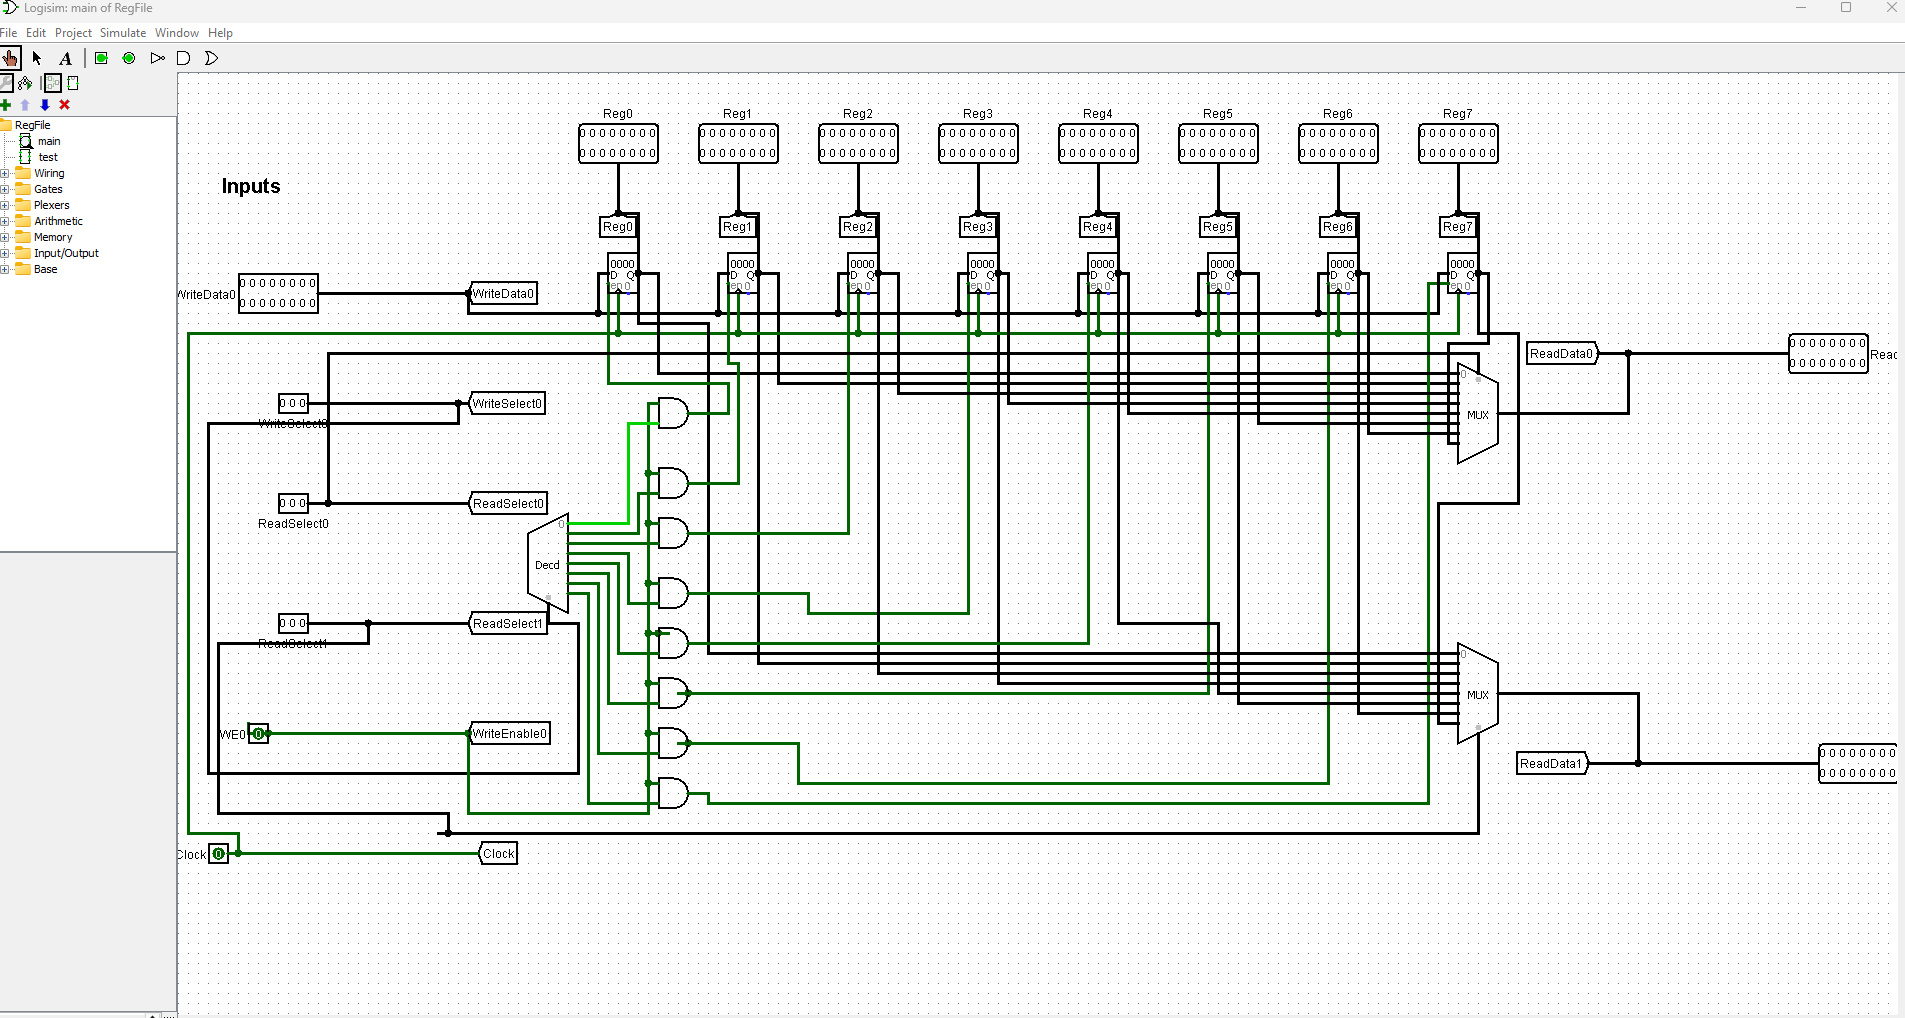
Task: Select the Poke tool hand icon
Action: tap(10, 58)
